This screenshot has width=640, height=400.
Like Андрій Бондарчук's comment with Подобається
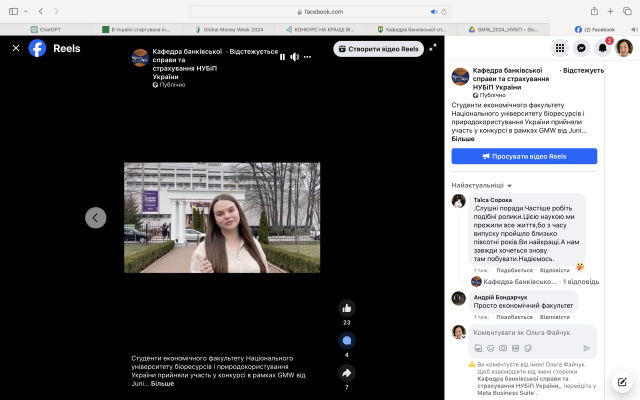tap(514, 317)
